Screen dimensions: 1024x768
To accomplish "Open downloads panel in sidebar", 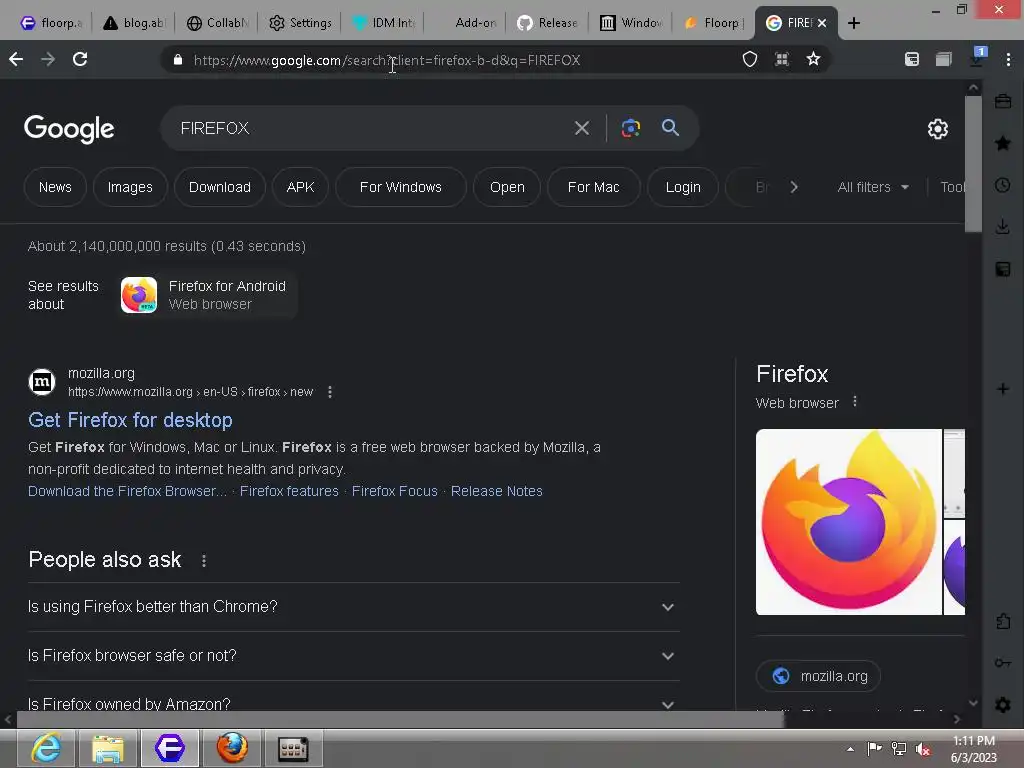I will coord(1003,227).
